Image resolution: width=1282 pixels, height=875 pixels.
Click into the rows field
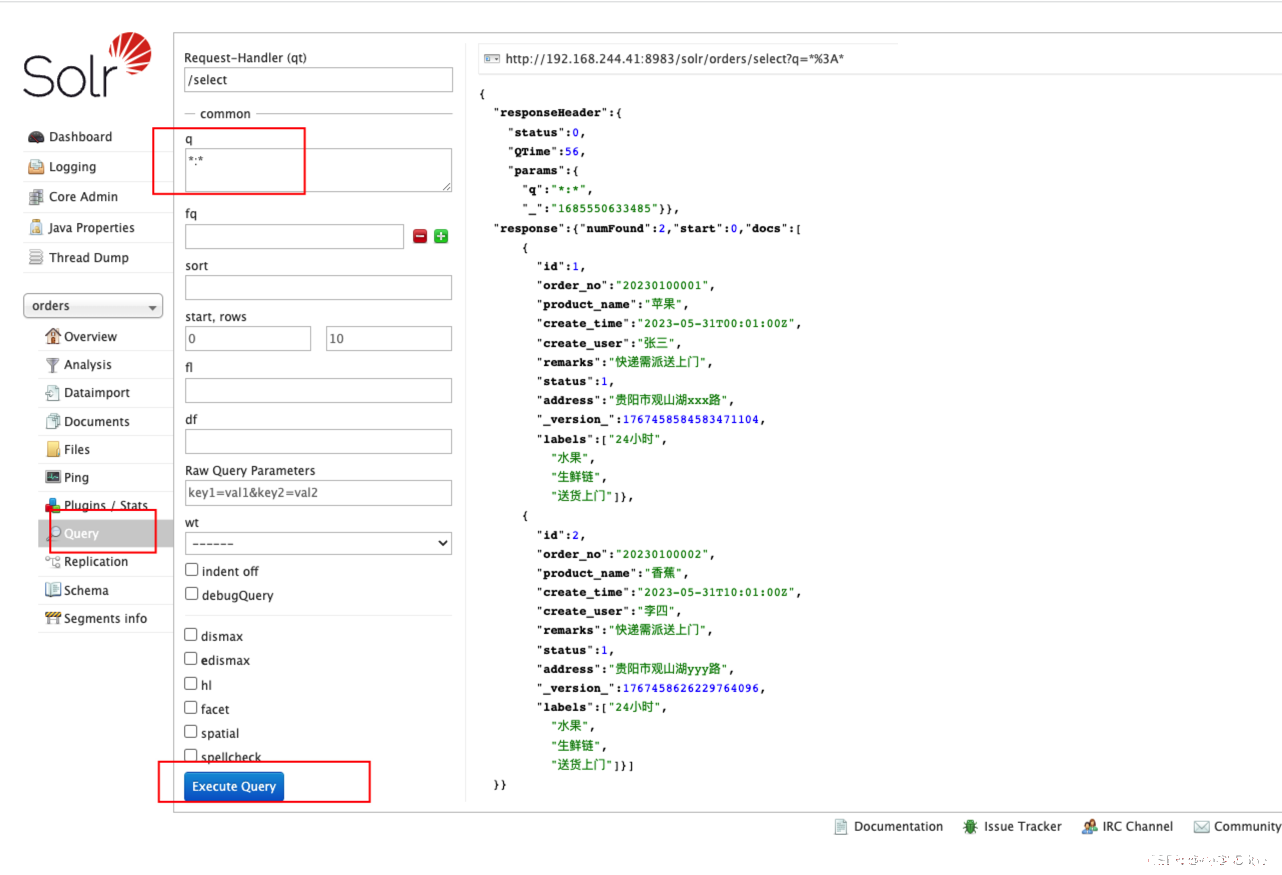[x=389, y=339]
